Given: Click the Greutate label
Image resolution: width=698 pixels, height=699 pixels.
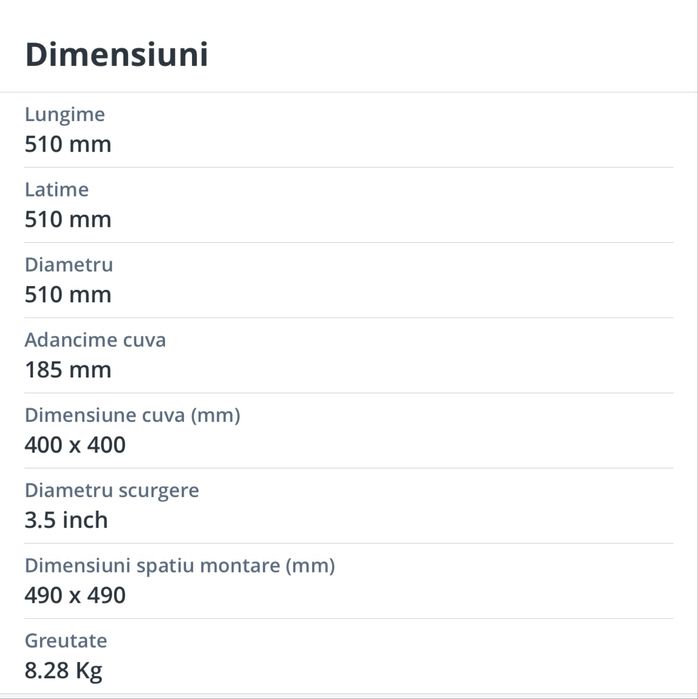Looking at the screenshot, I should point(65,641).
